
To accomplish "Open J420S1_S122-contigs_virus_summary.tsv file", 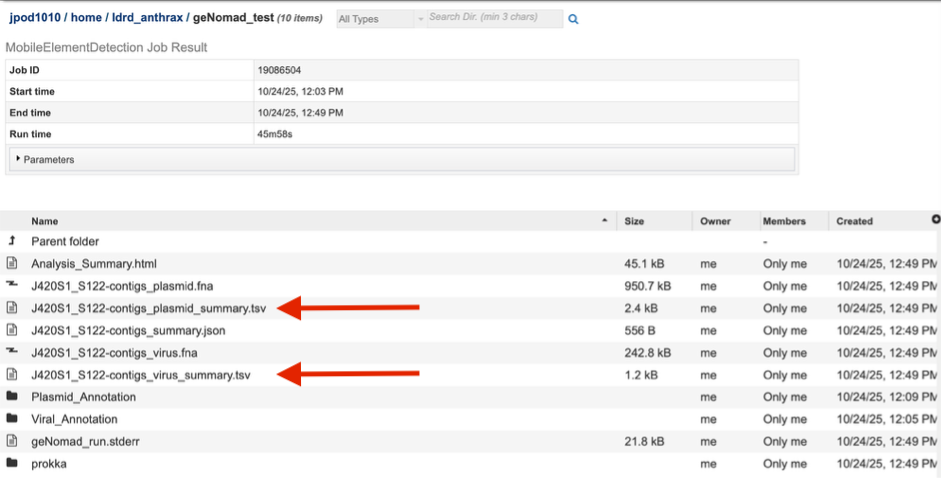I will click(140, 375).
